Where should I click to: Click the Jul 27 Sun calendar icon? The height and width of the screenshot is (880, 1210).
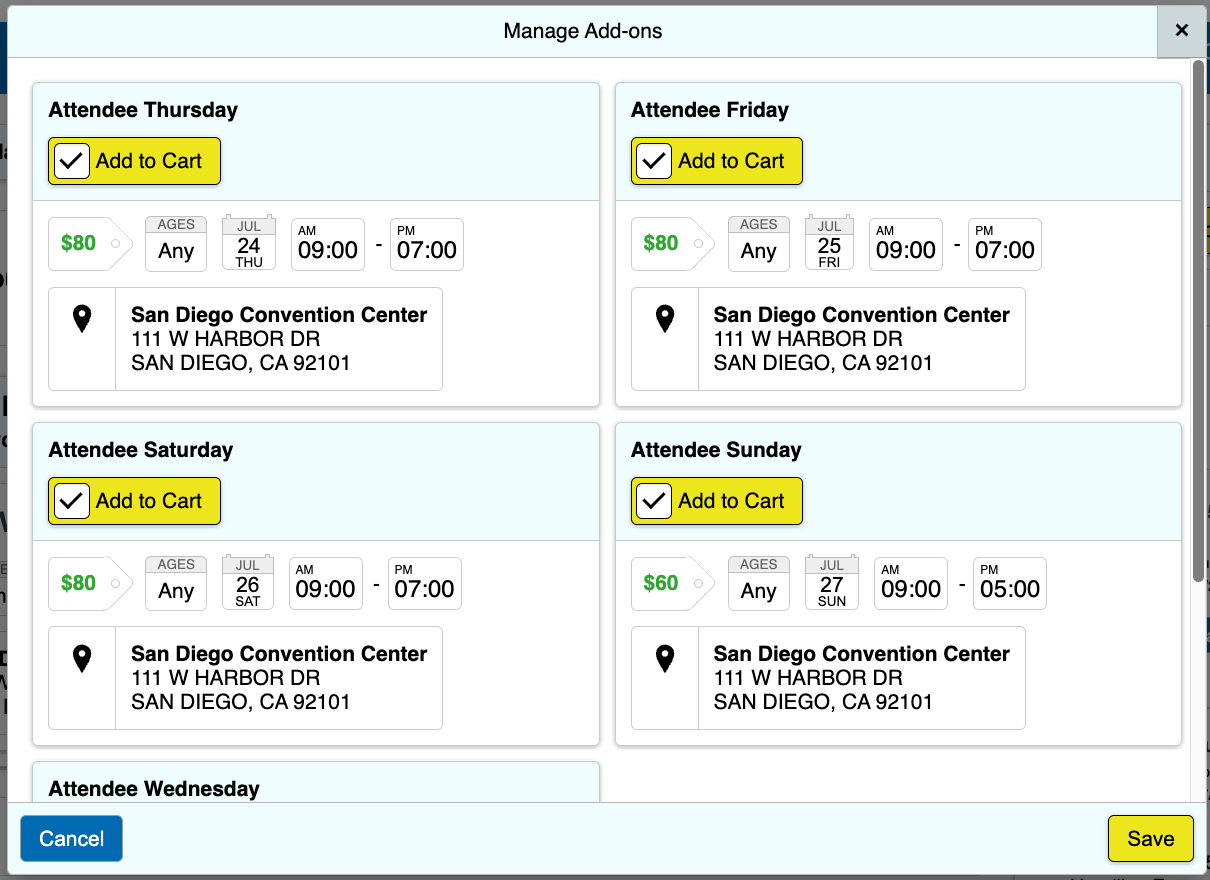pos(831,583)
